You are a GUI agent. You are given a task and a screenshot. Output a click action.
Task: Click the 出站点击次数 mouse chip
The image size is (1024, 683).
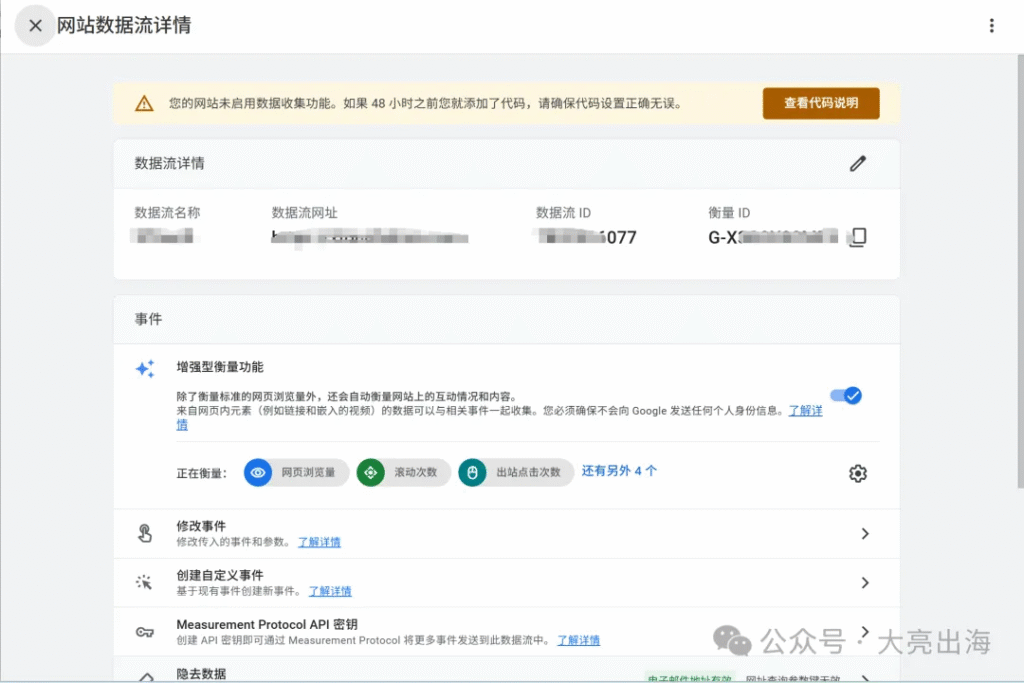pyautogui.click(x=516, y=473)
